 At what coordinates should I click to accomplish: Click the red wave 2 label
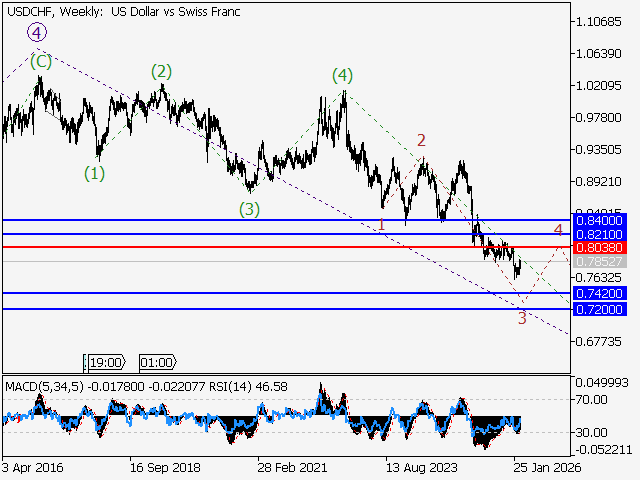tap(422, 140)
